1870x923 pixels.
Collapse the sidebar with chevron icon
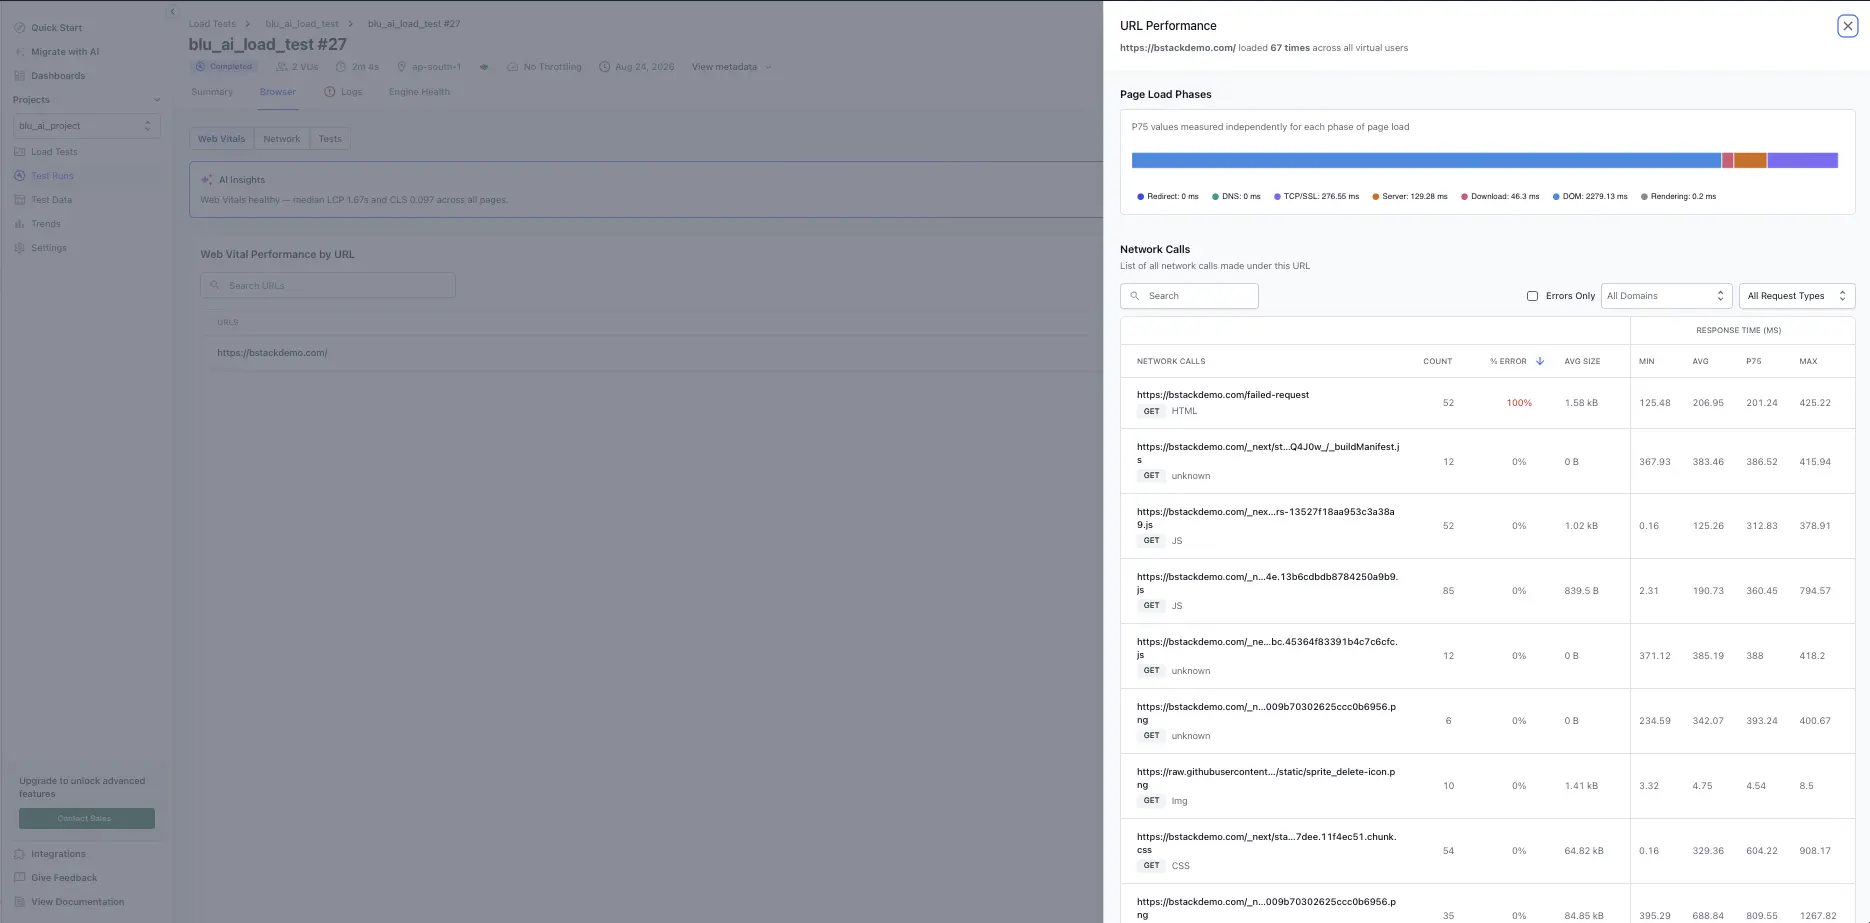(172, 12)
